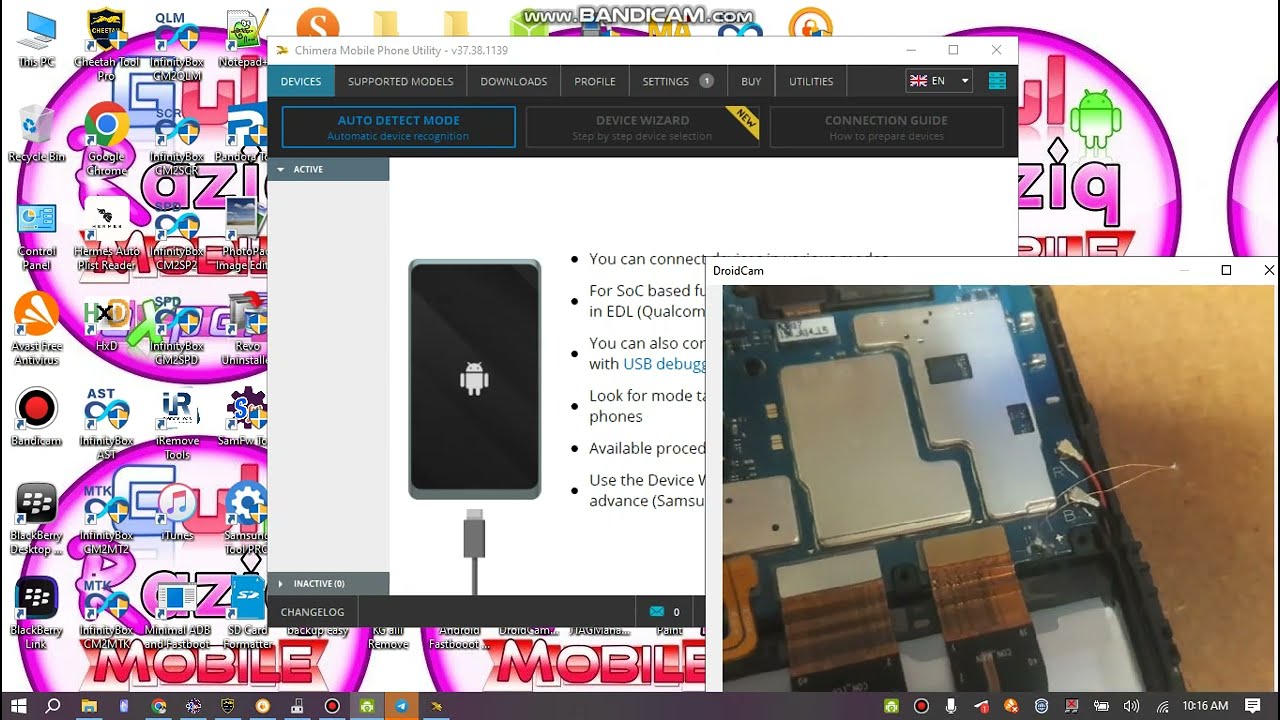Open the CONNECTION GUIDE button
This screenshot has width=1280, height=720.
coord(886,127)
